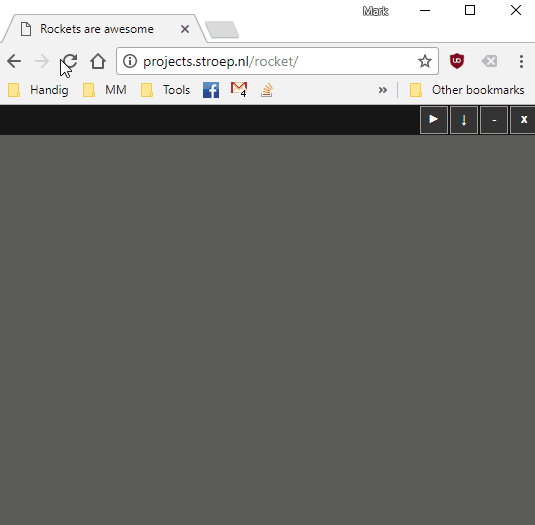
Task: Click the minus button in page toolbar
Action: [x=494, y=120]
